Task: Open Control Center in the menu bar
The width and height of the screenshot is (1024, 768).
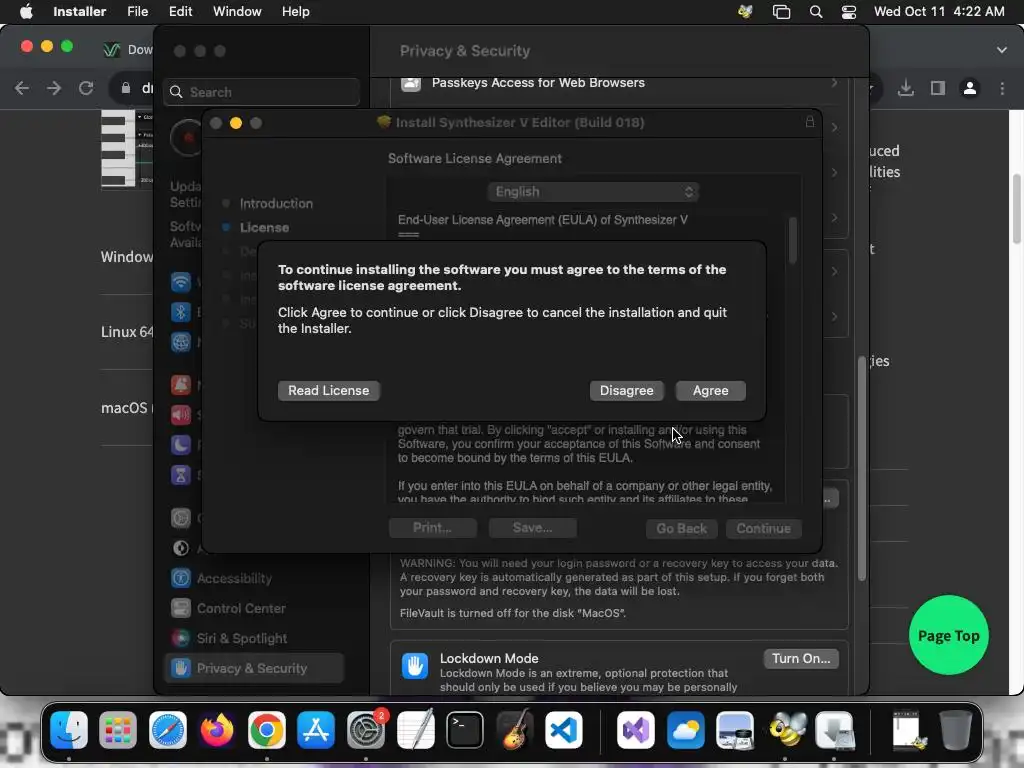Action: [848, 12]
